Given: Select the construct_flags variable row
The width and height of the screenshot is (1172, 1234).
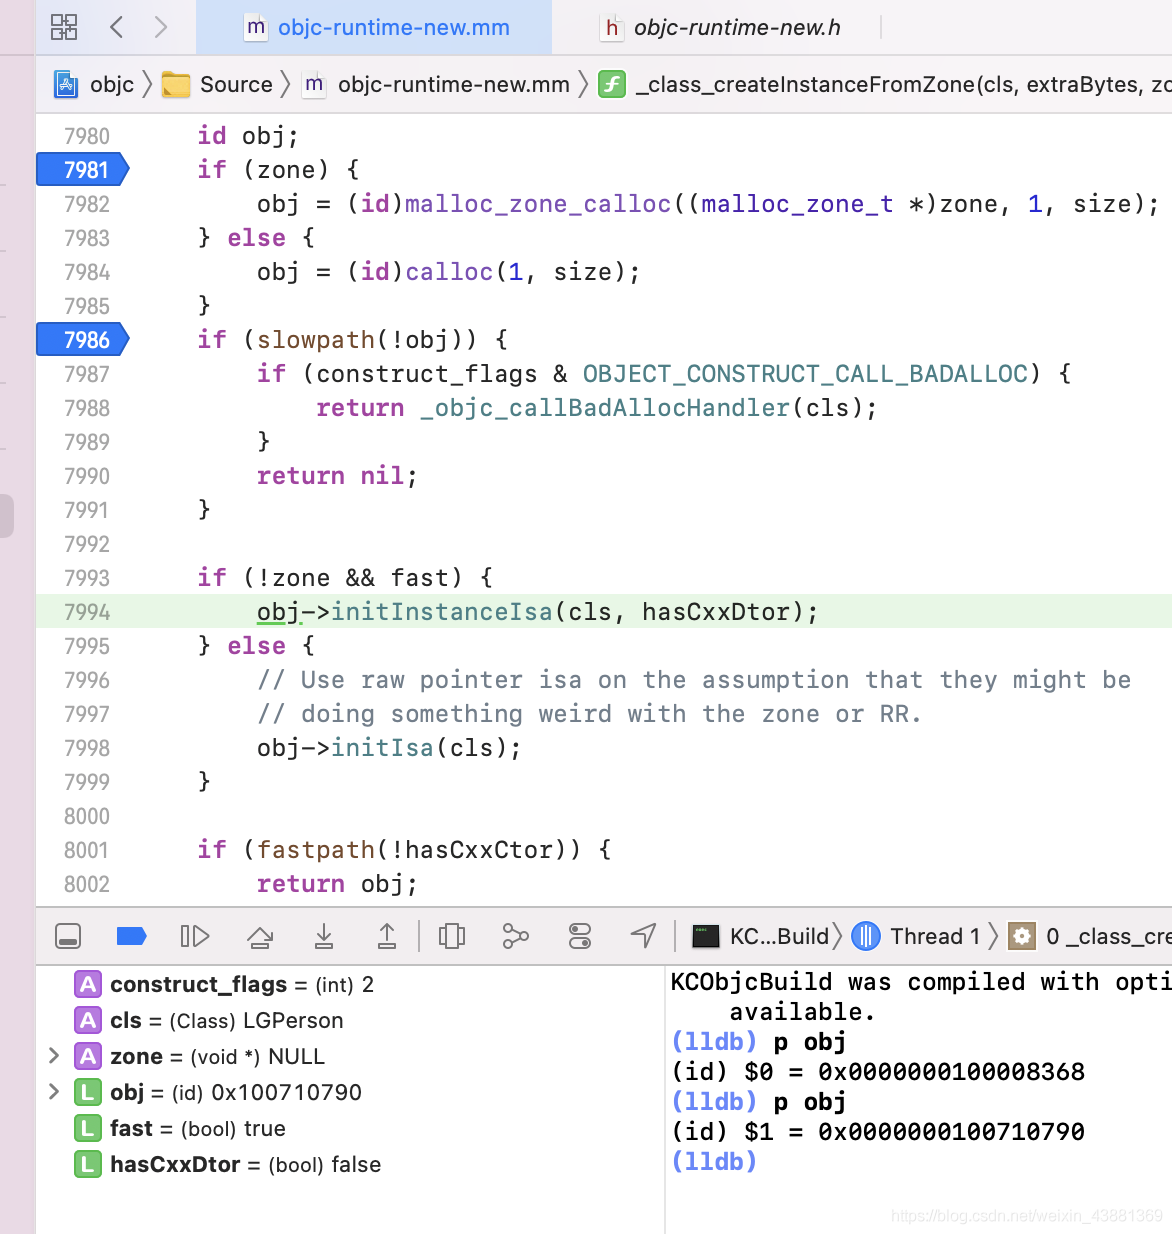Looking at the screenshot, I should point(350,985).
